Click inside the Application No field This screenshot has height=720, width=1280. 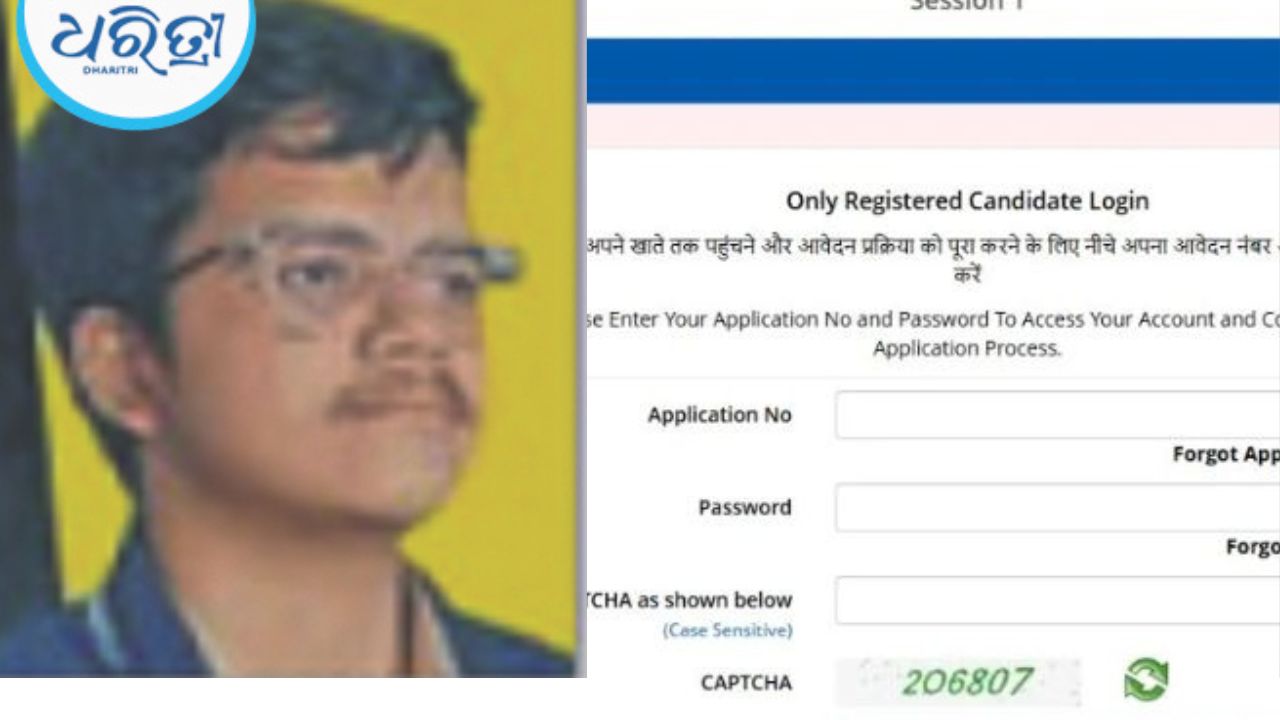1057,414
